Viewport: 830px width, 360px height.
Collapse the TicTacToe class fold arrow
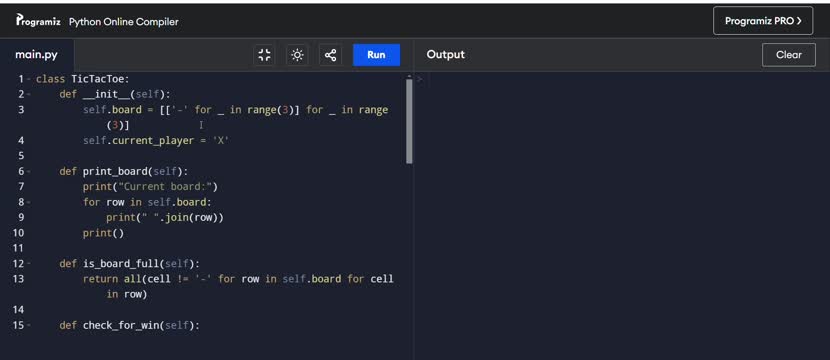(x=28, y=79)
